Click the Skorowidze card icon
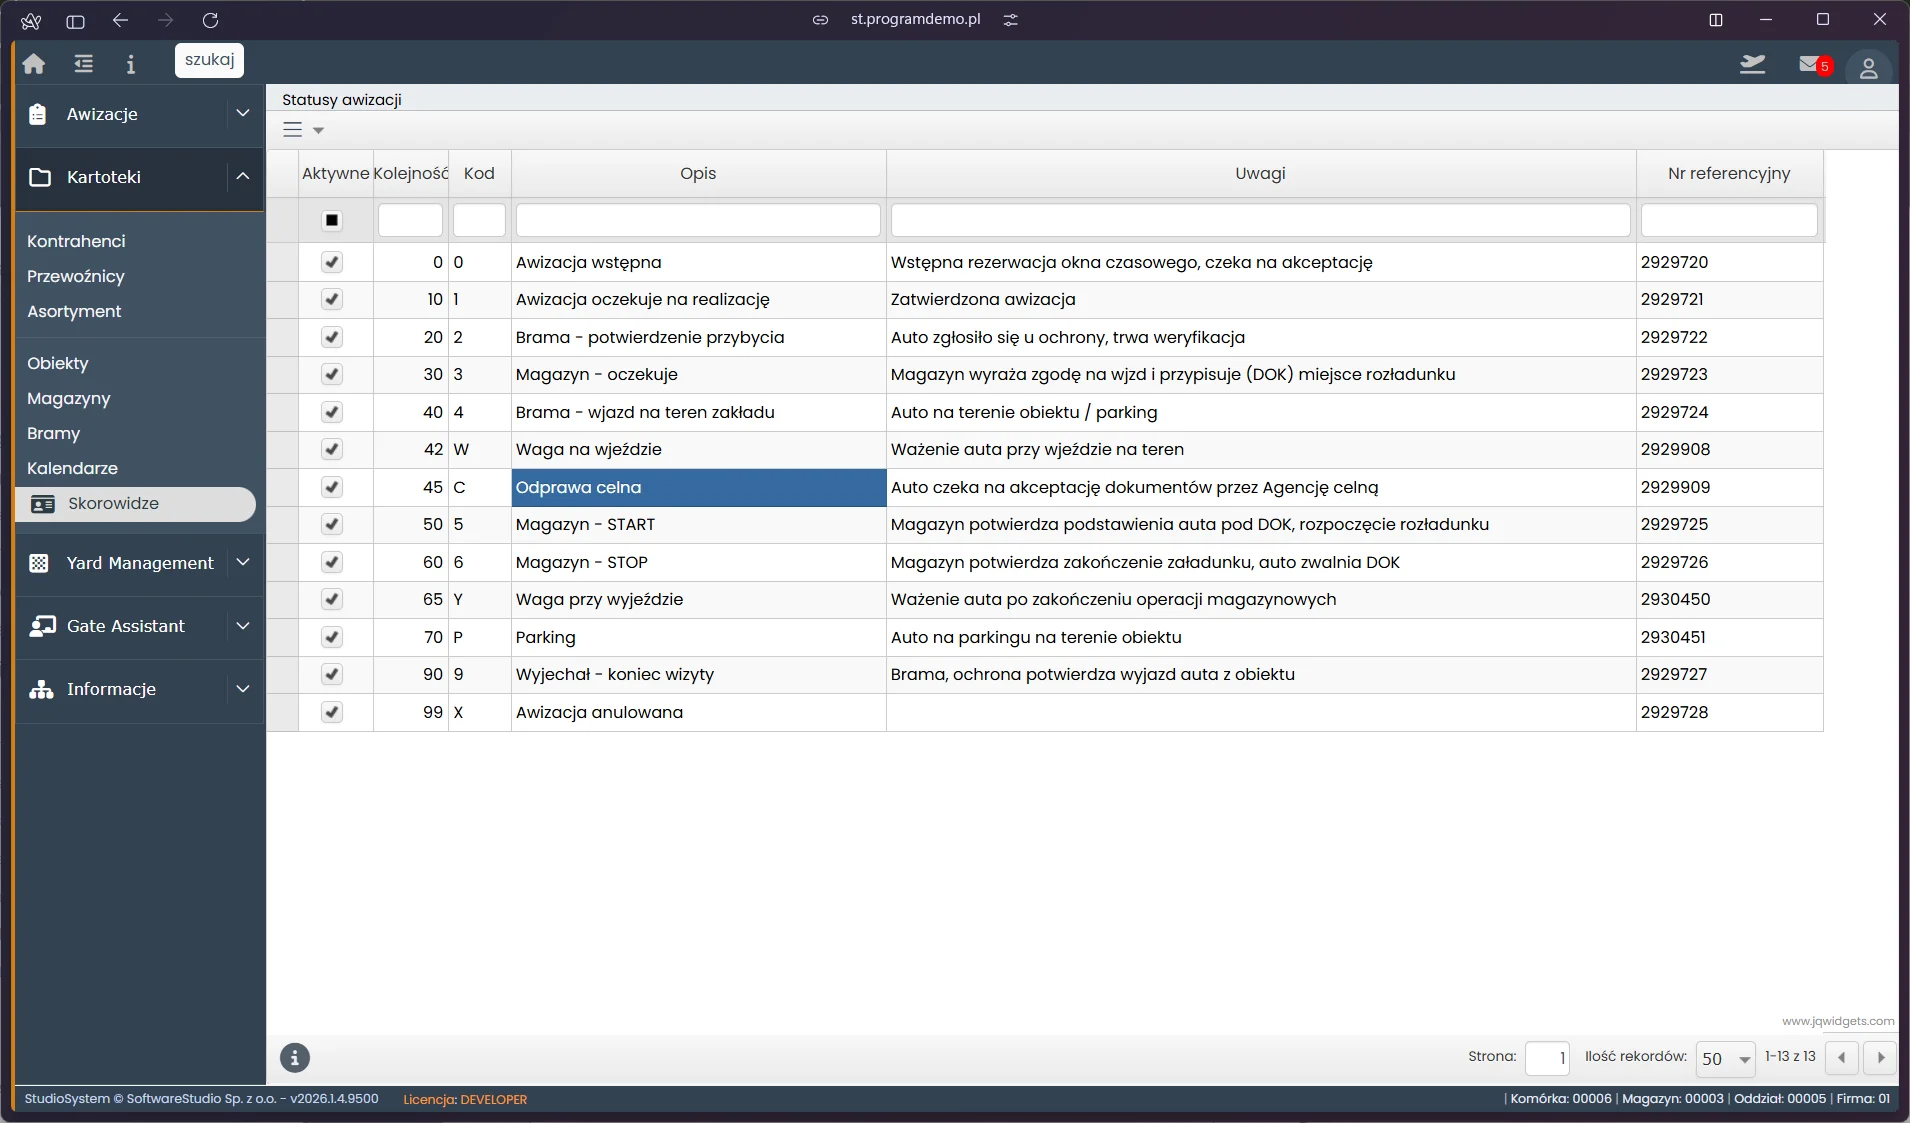Viewport: 1910px width, 1123px height. click(43, 504)
